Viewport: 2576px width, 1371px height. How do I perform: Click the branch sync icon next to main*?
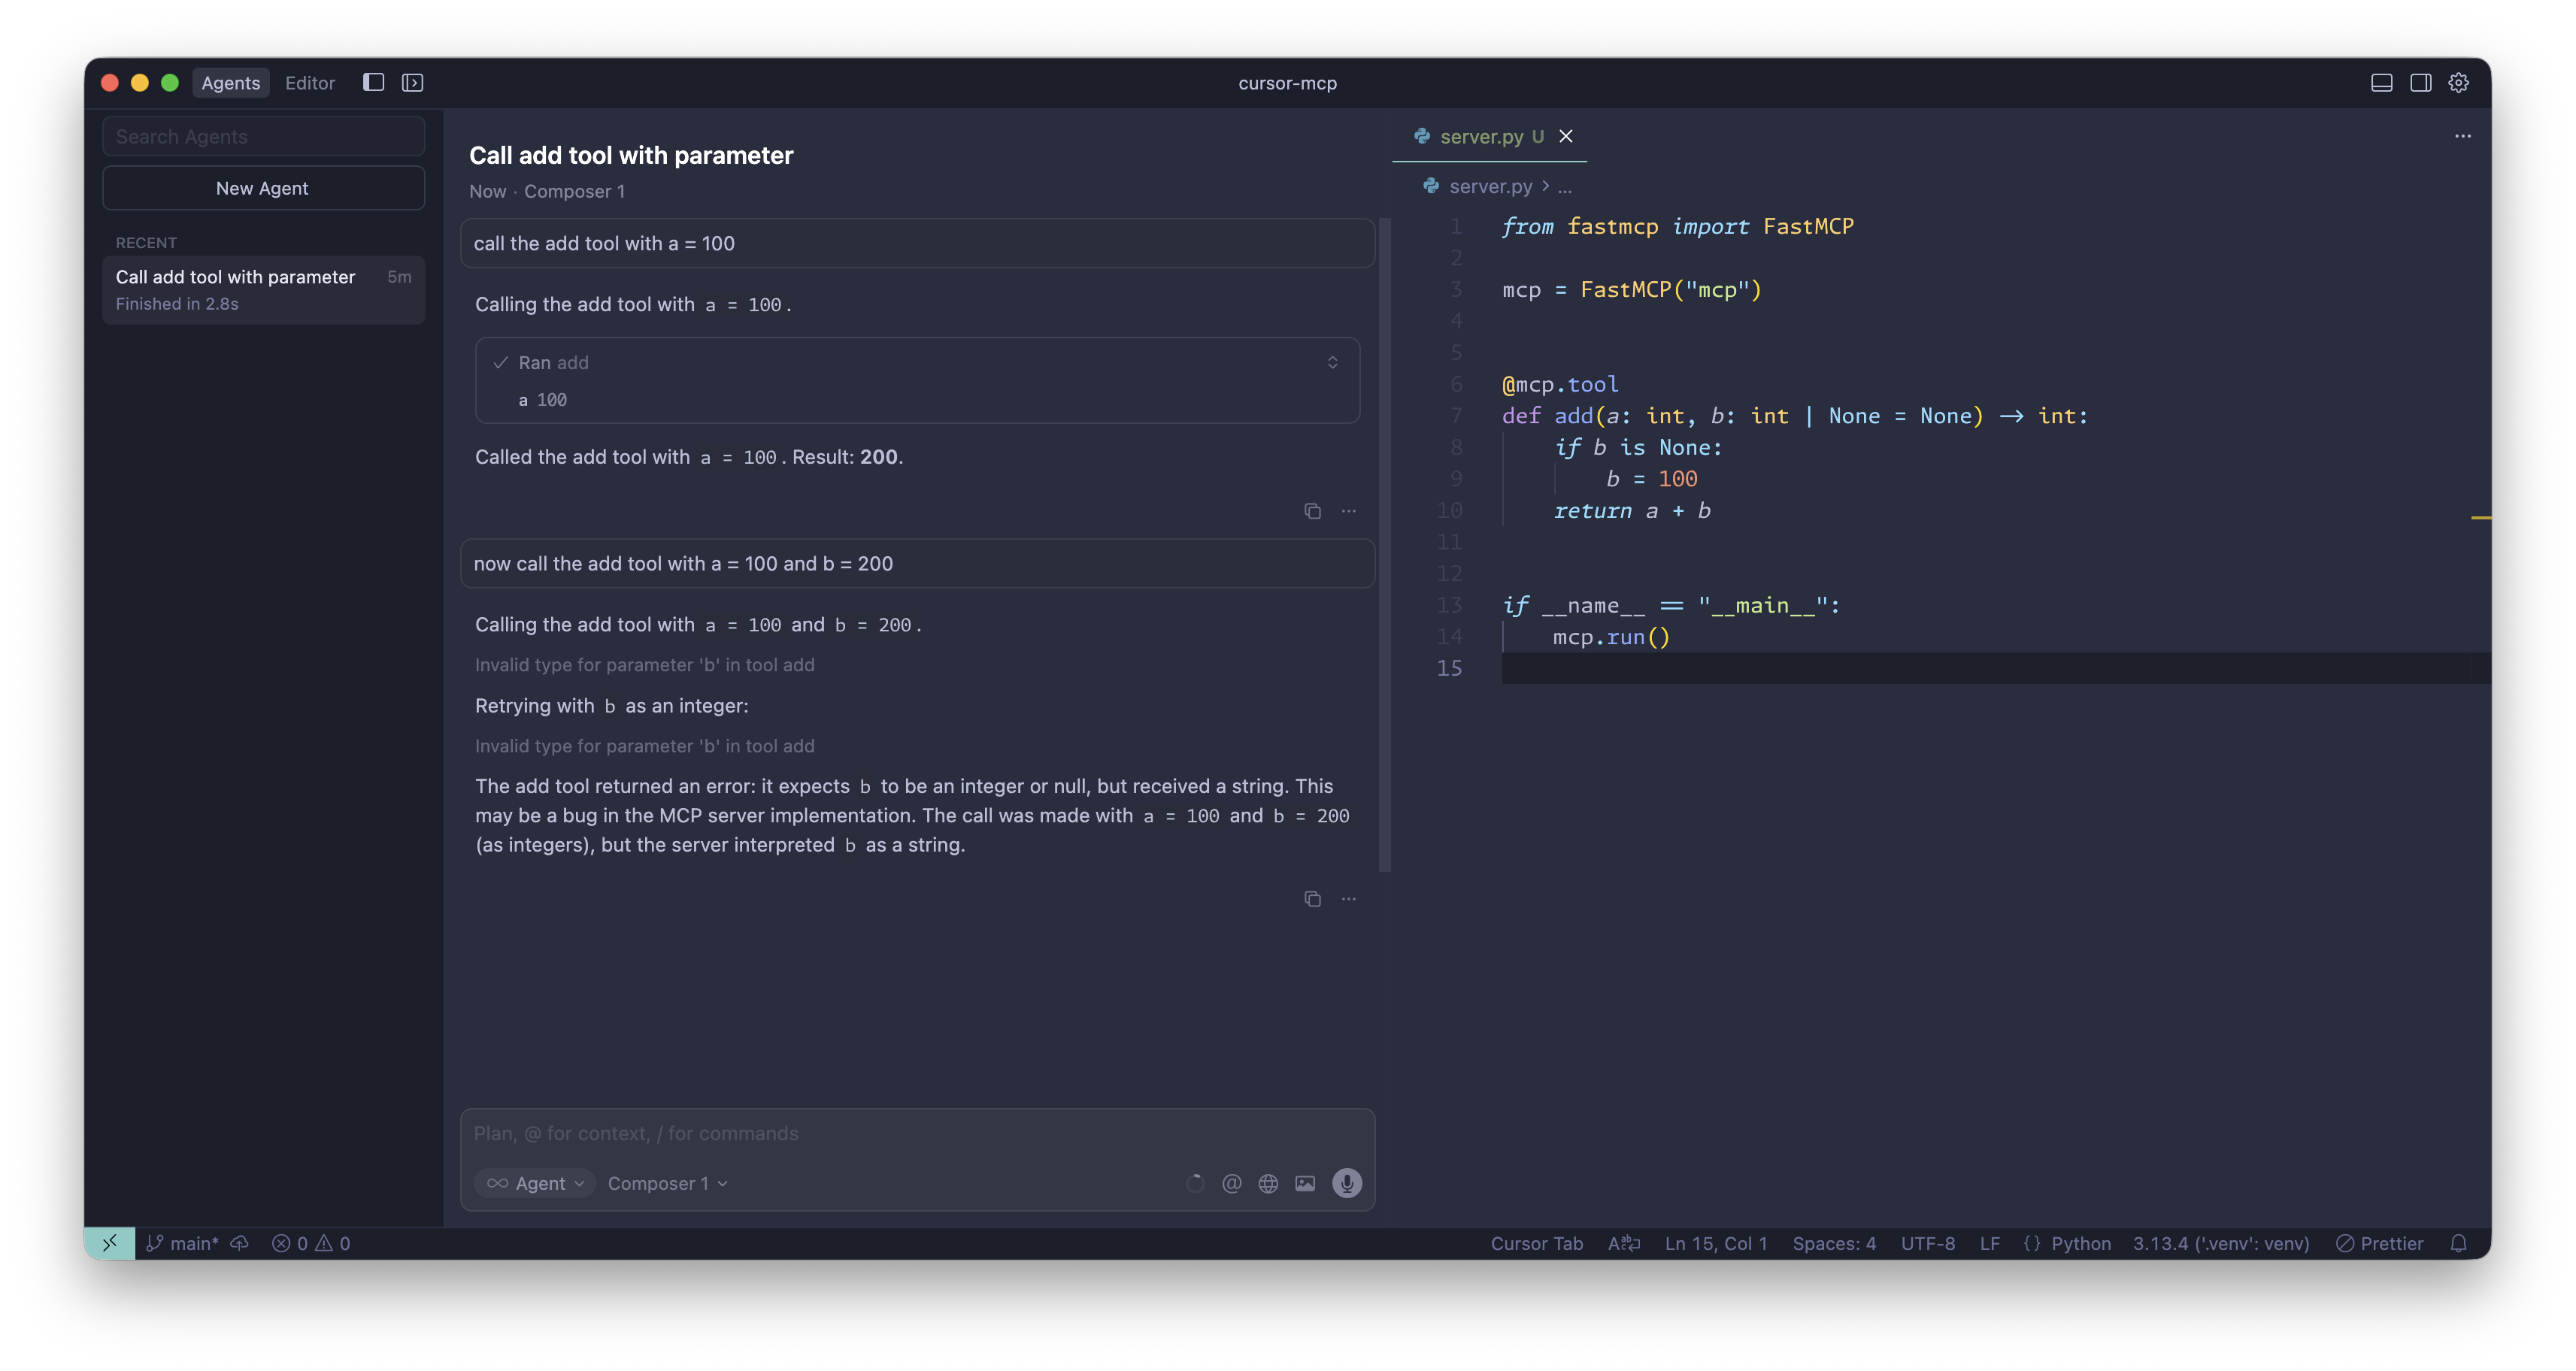click(x=240, y=1243)
